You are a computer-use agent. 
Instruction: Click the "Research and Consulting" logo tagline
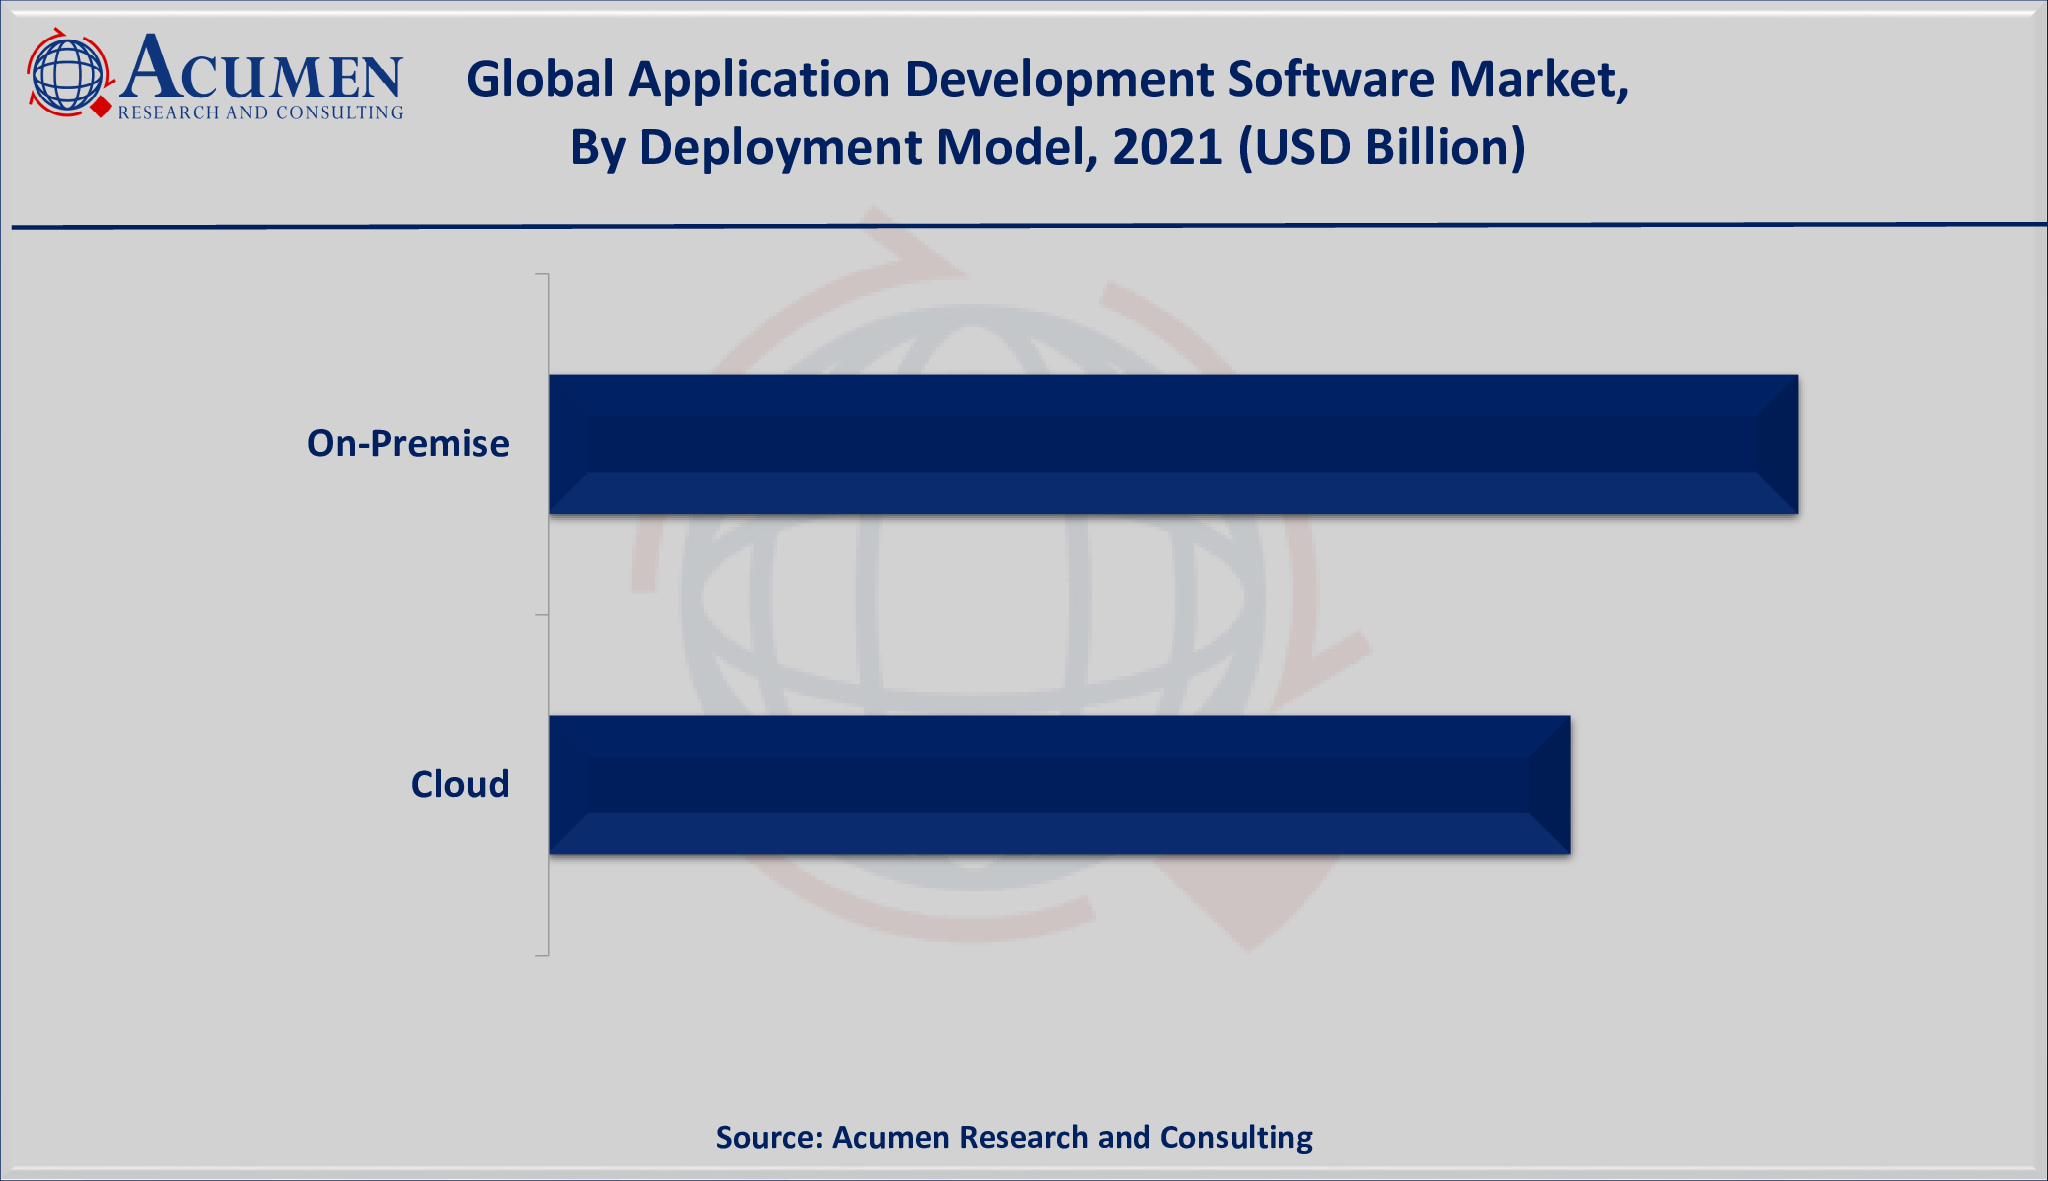pyautogui.click(x=260, y=113)
